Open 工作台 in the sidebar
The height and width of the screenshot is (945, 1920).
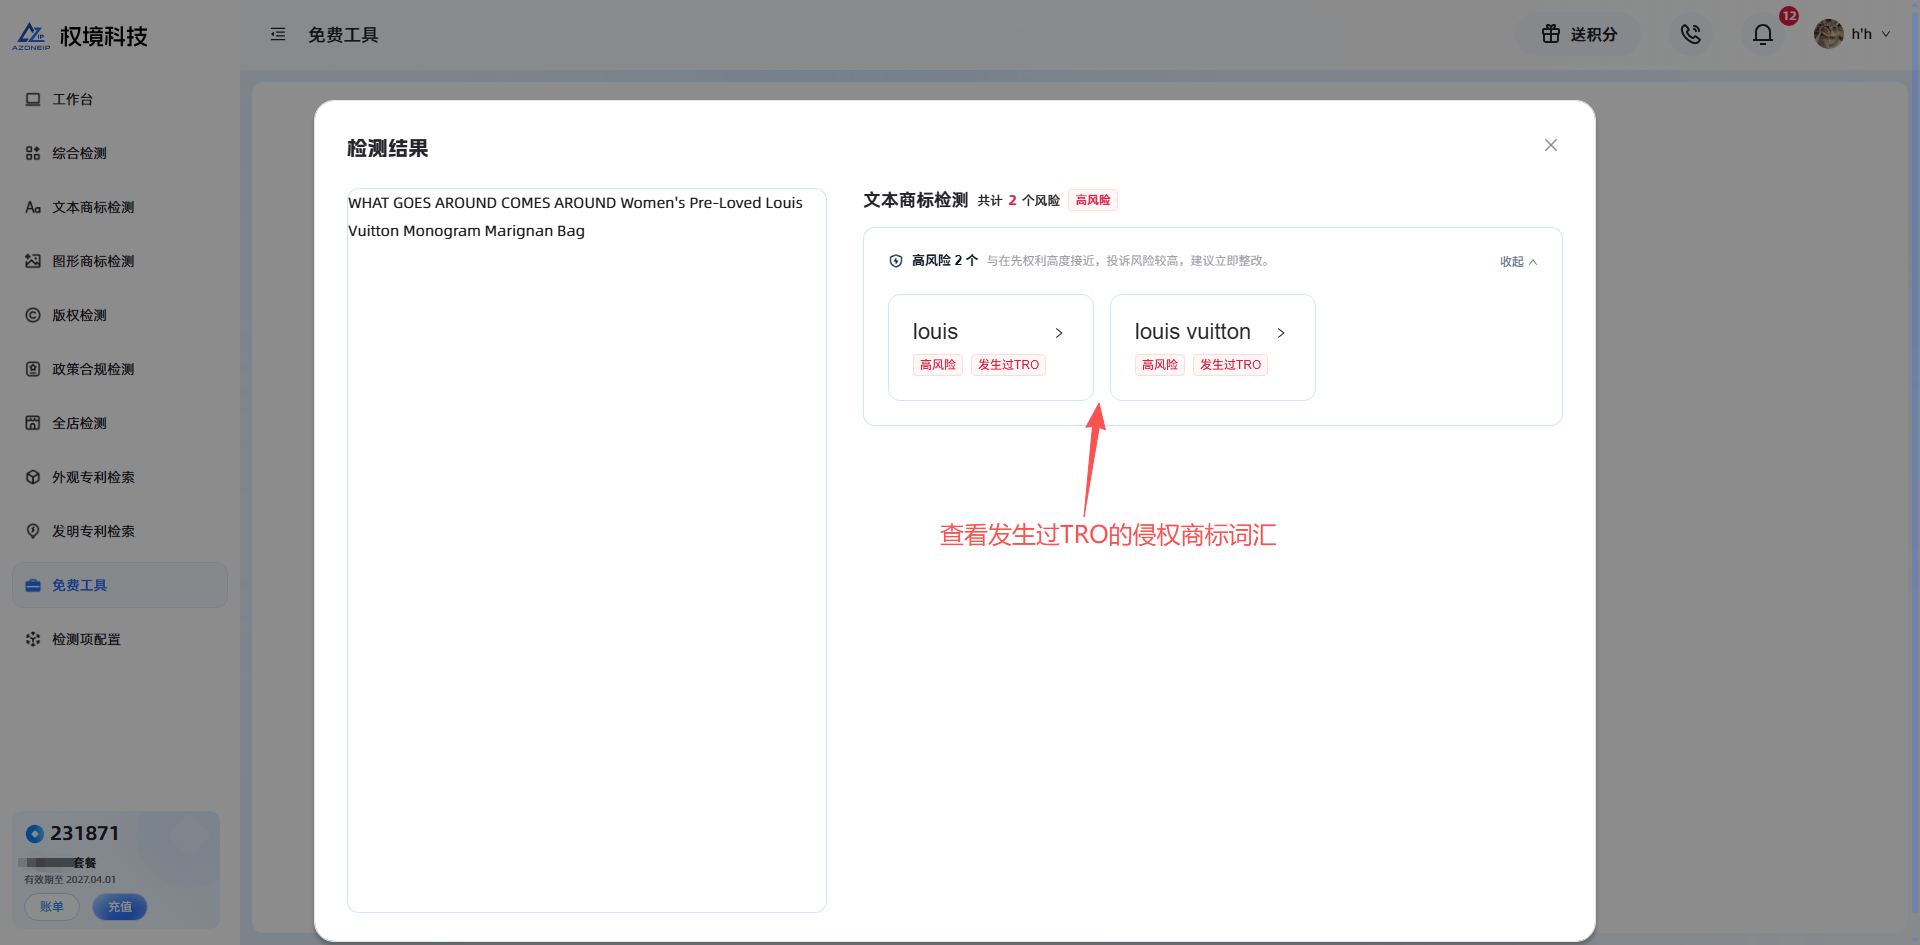tap(120, 99)
